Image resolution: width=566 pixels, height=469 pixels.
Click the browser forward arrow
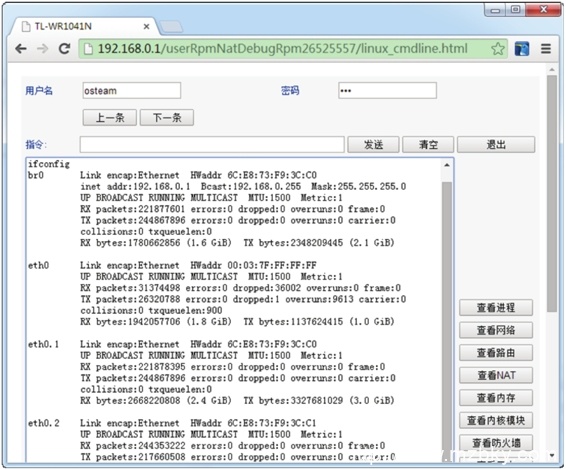43,48
